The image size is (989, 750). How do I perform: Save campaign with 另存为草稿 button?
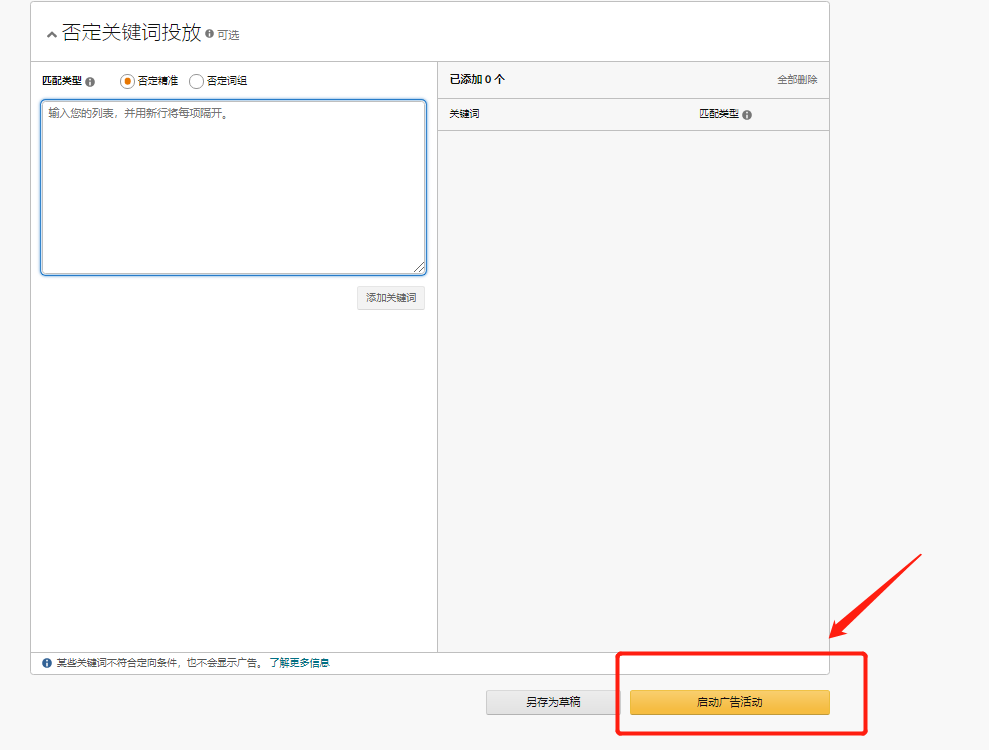pos(552,702)
